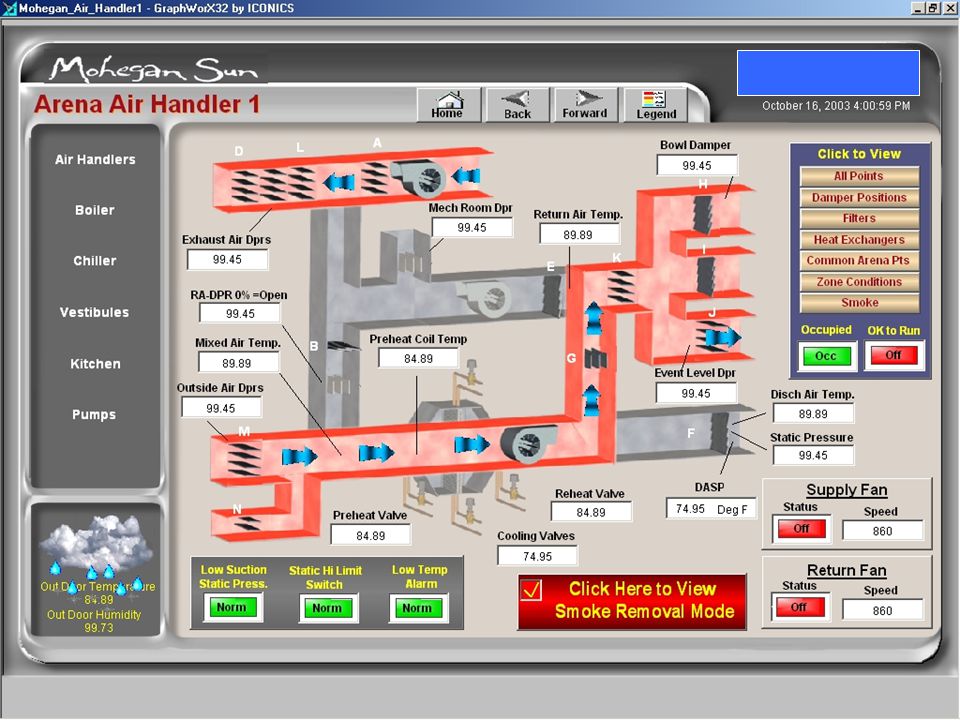
Task: Click the damper in duct F
Action: pyautogui.click(x=720, y=431)
